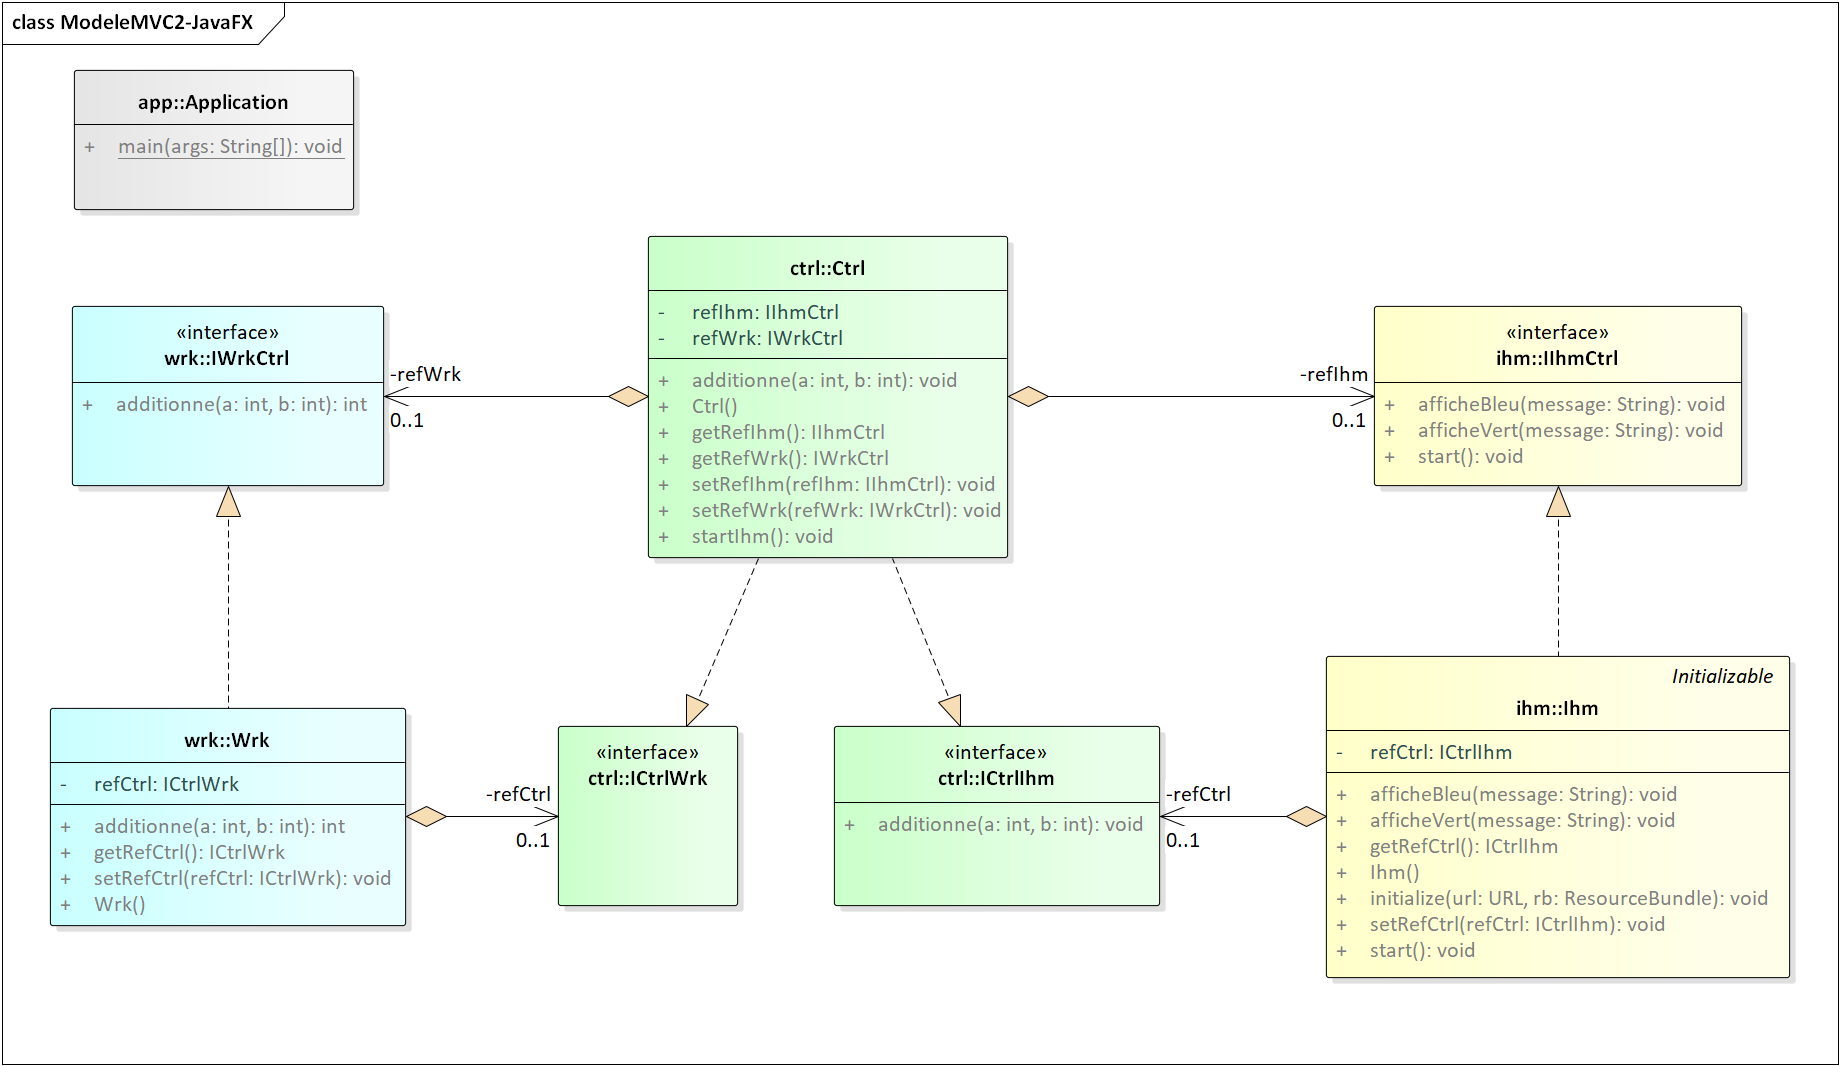The width and height of the screenshot is (1840, 1066).
Task: Click the initialize(url: URL, rb: ResourceBundle) operation
Action: click(x=1568, y=899)
